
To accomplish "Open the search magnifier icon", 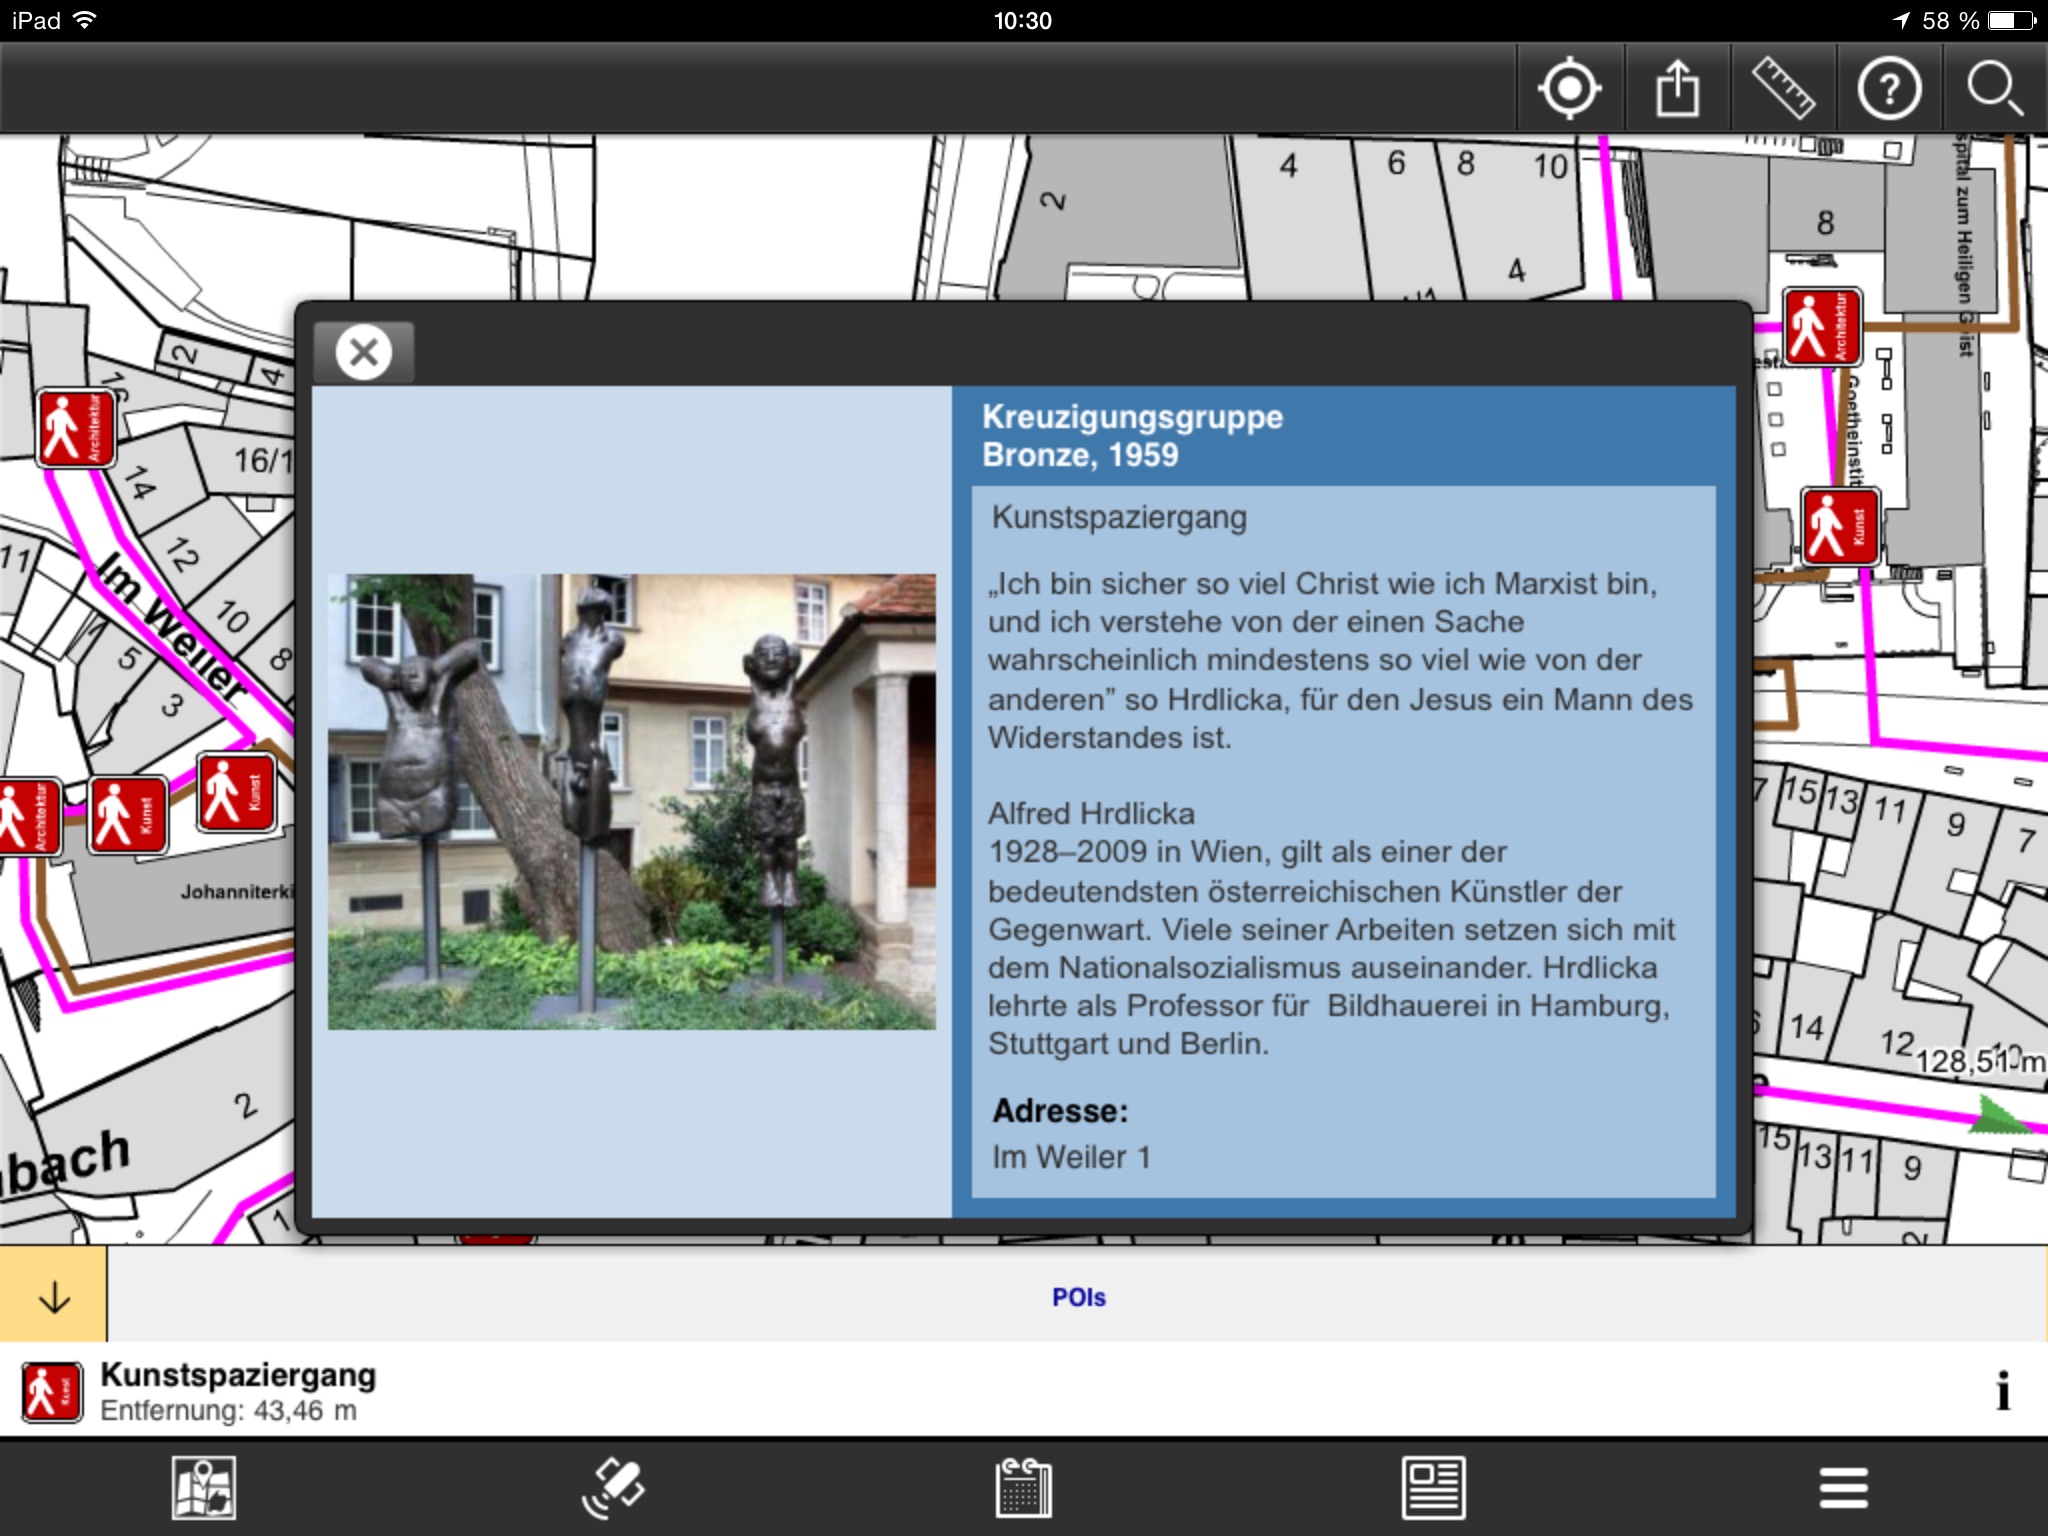I will click(1994, 88).
